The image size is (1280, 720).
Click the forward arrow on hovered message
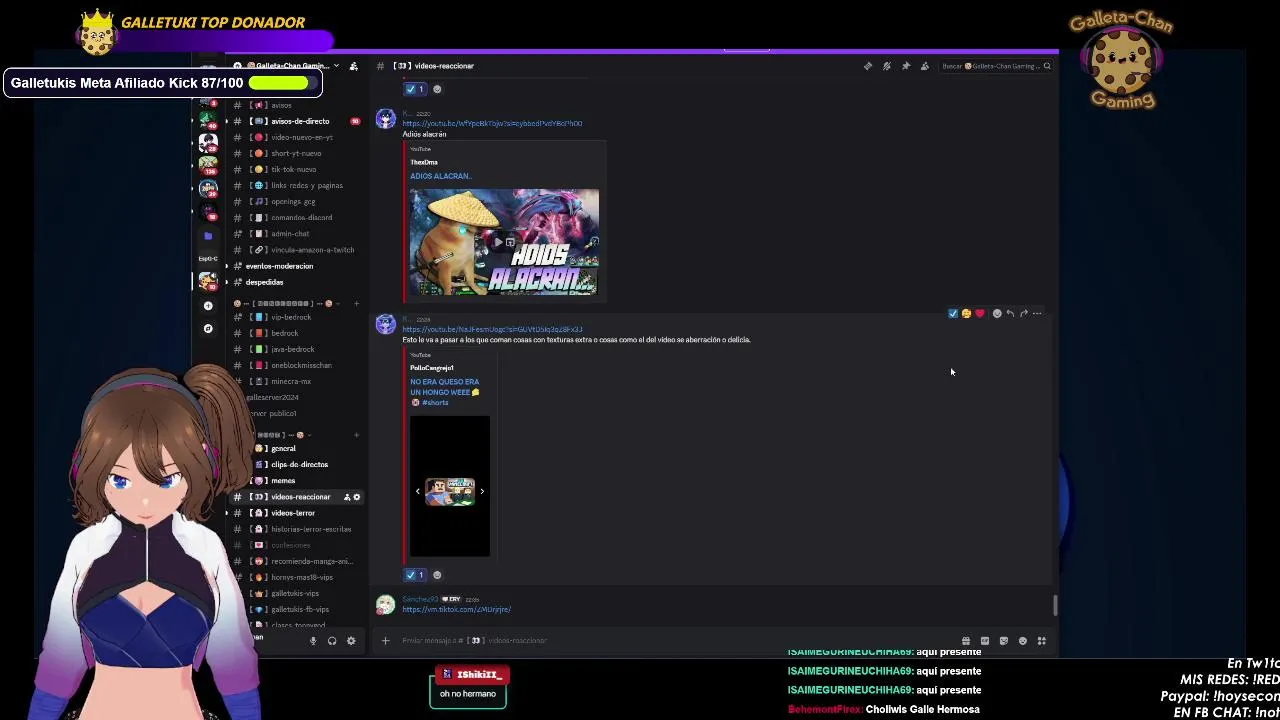[1024, 314]
